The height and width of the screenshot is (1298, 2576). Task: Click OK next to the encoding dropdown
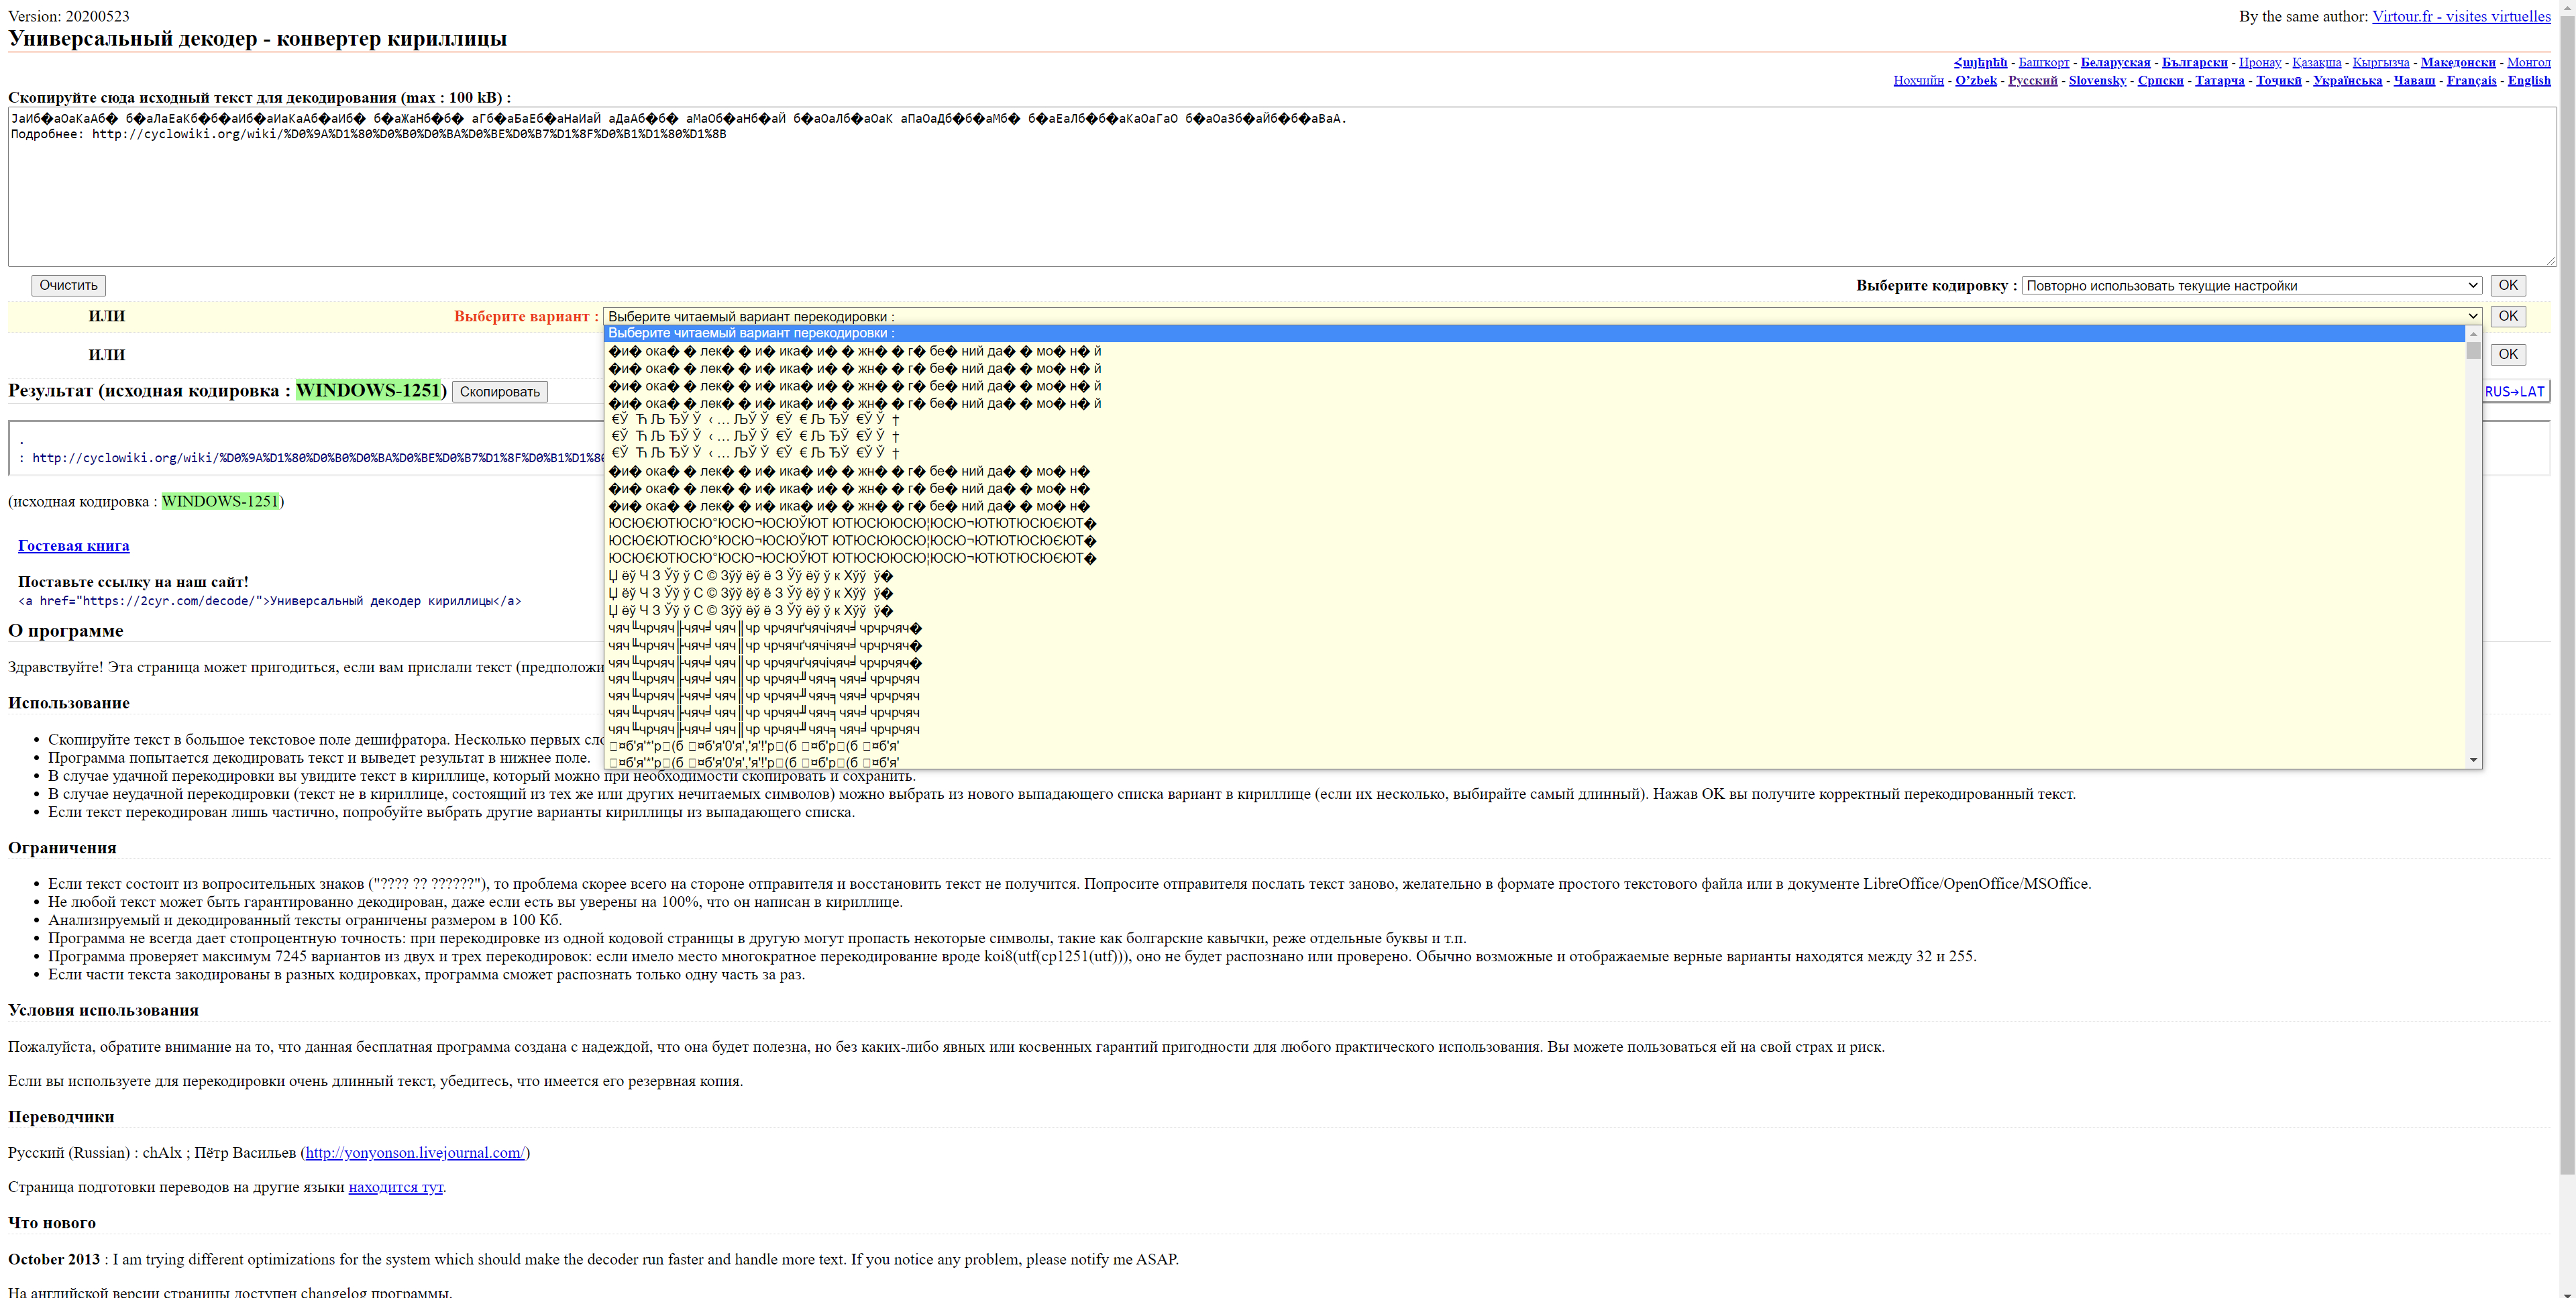click(x=2507, y=285)
